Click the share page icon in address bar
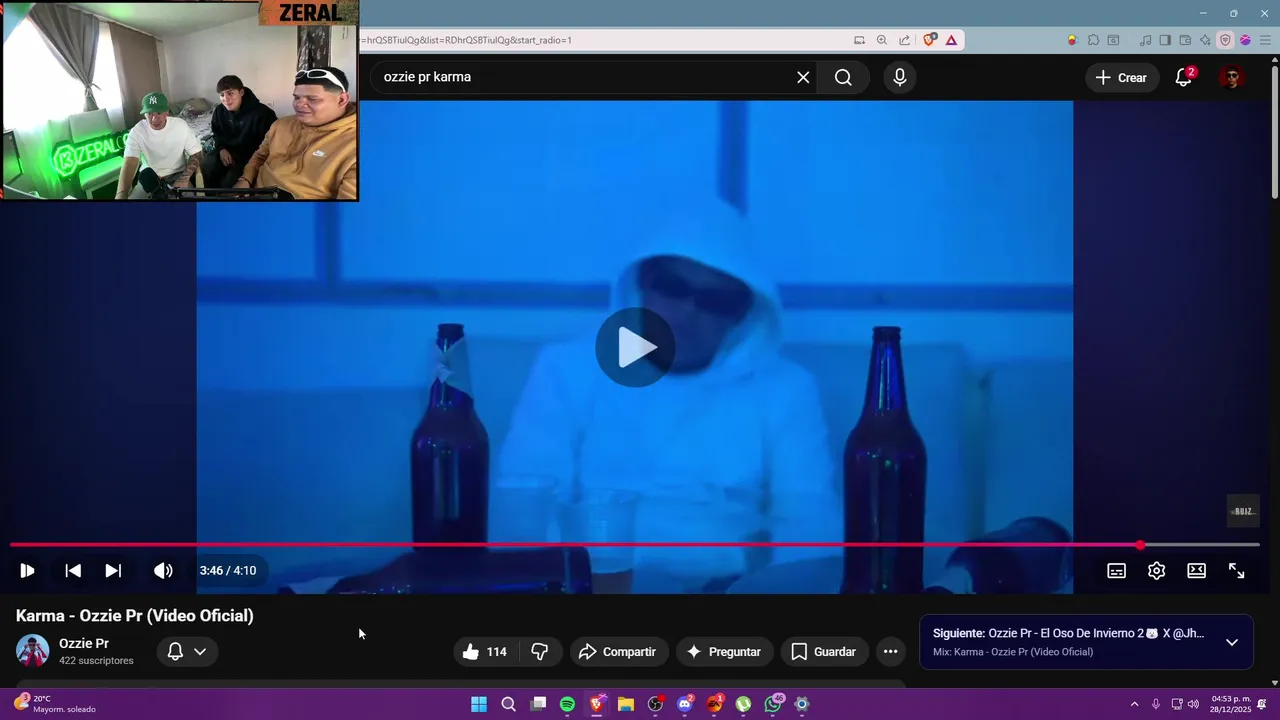 (905, 40)
